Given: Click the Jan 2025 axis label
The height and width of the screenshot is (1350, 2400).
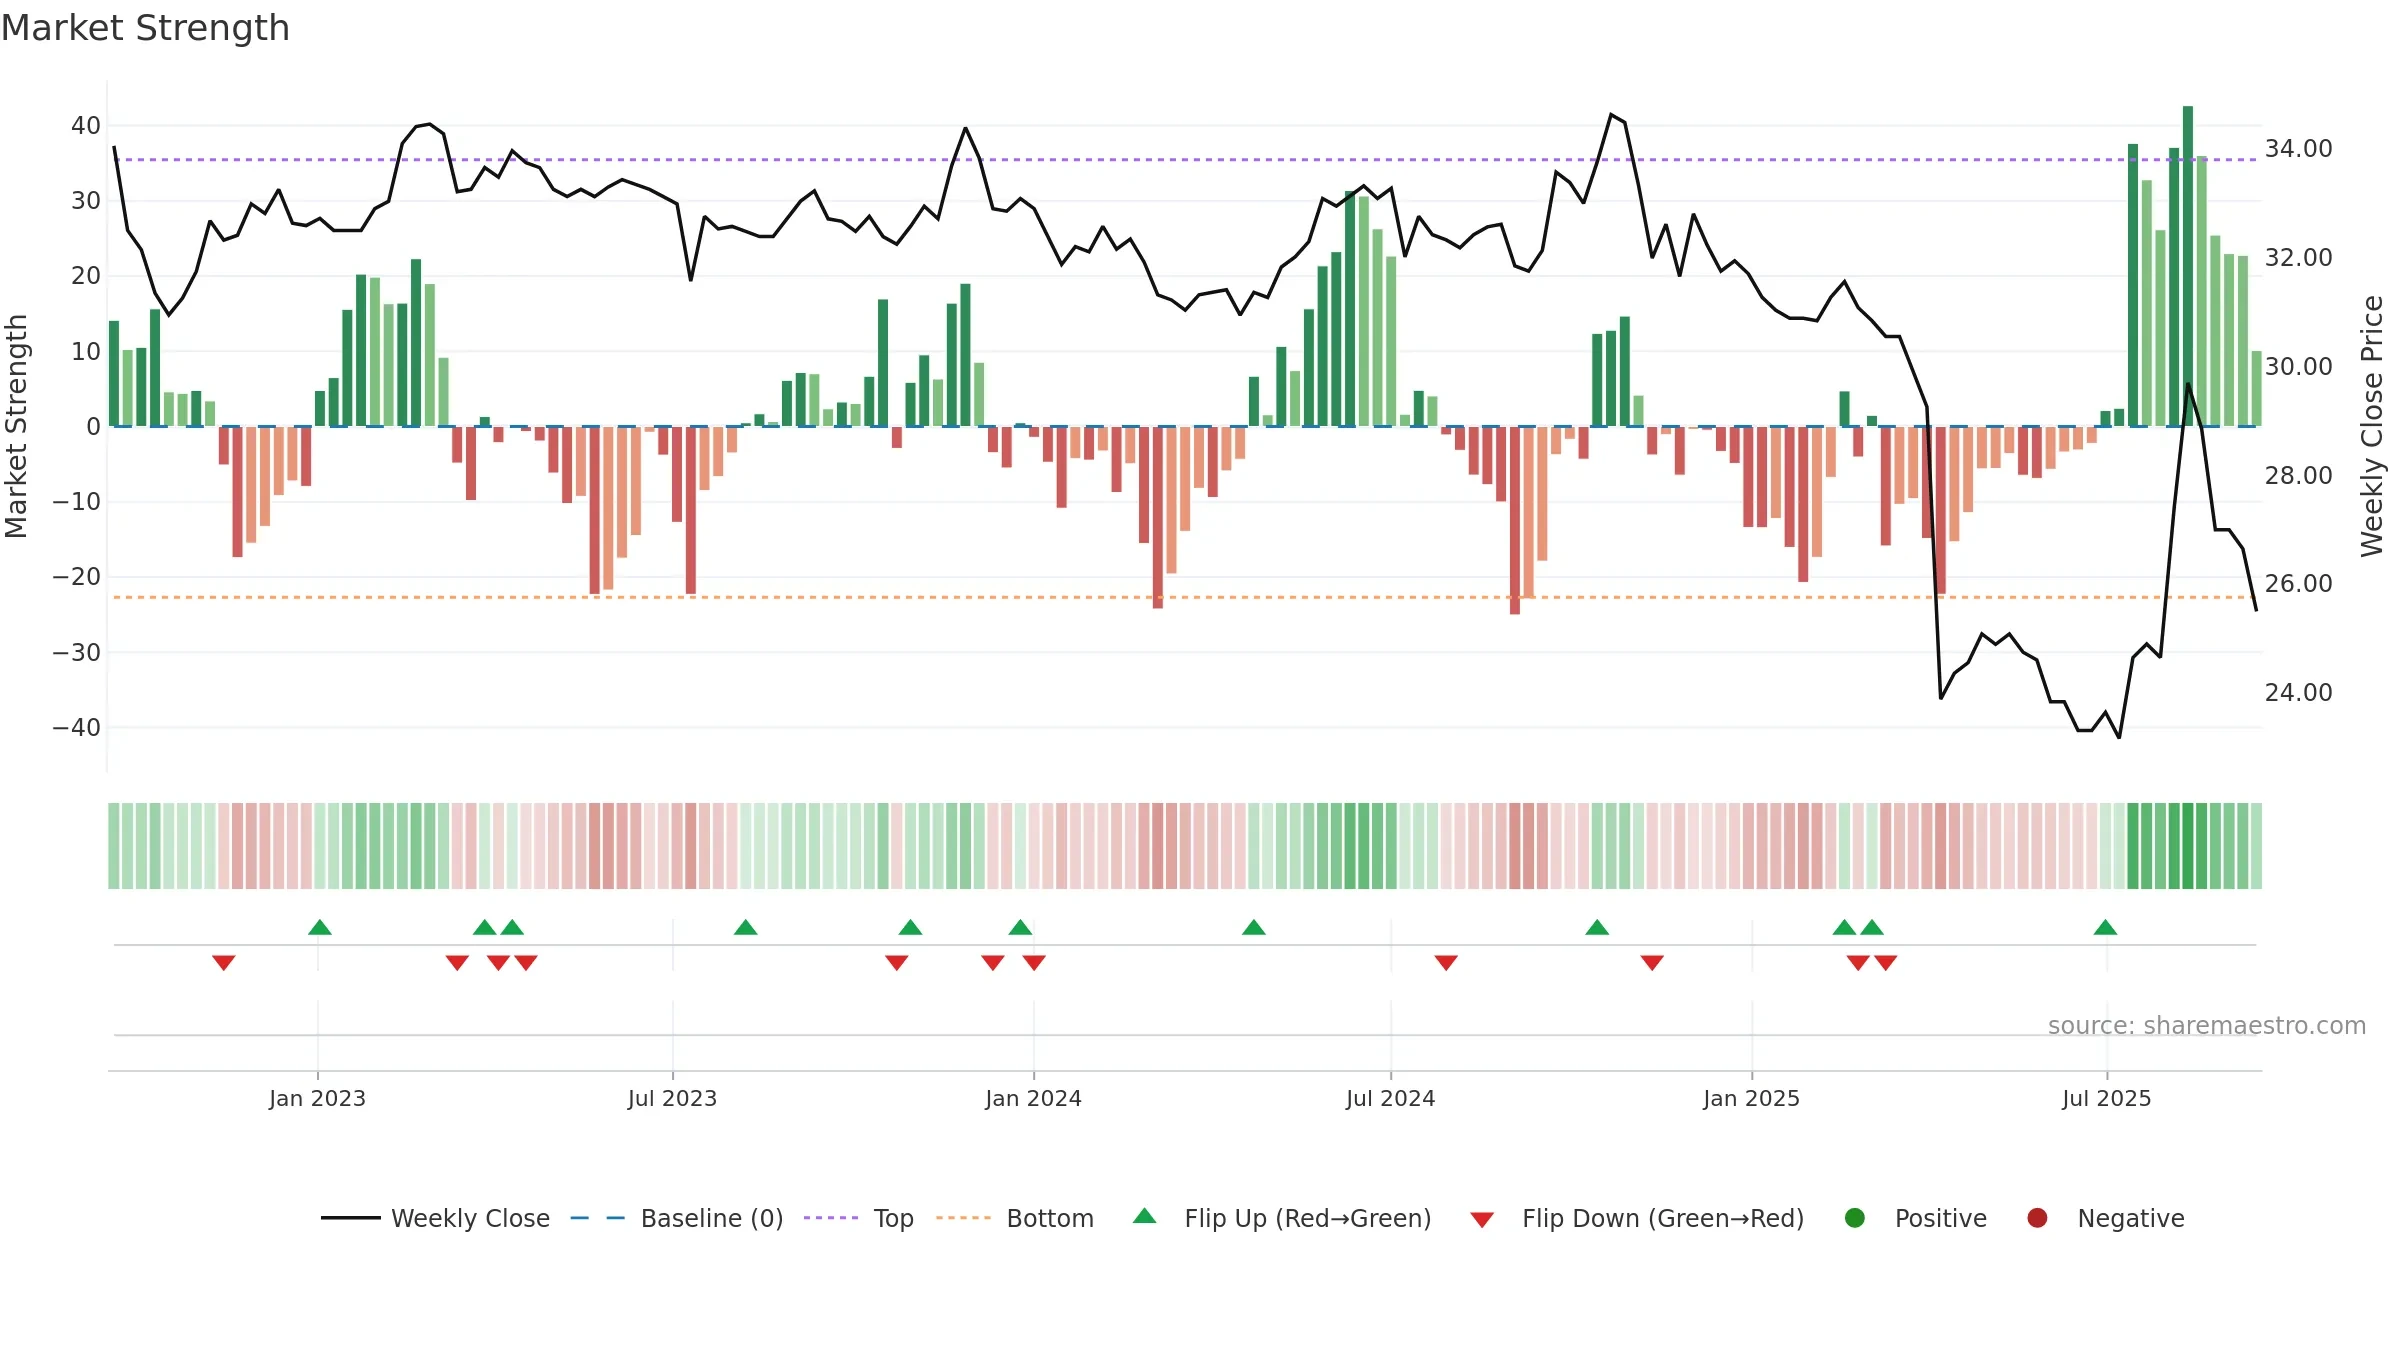Looking at the screenshot, I should tap(1751, 1098).
